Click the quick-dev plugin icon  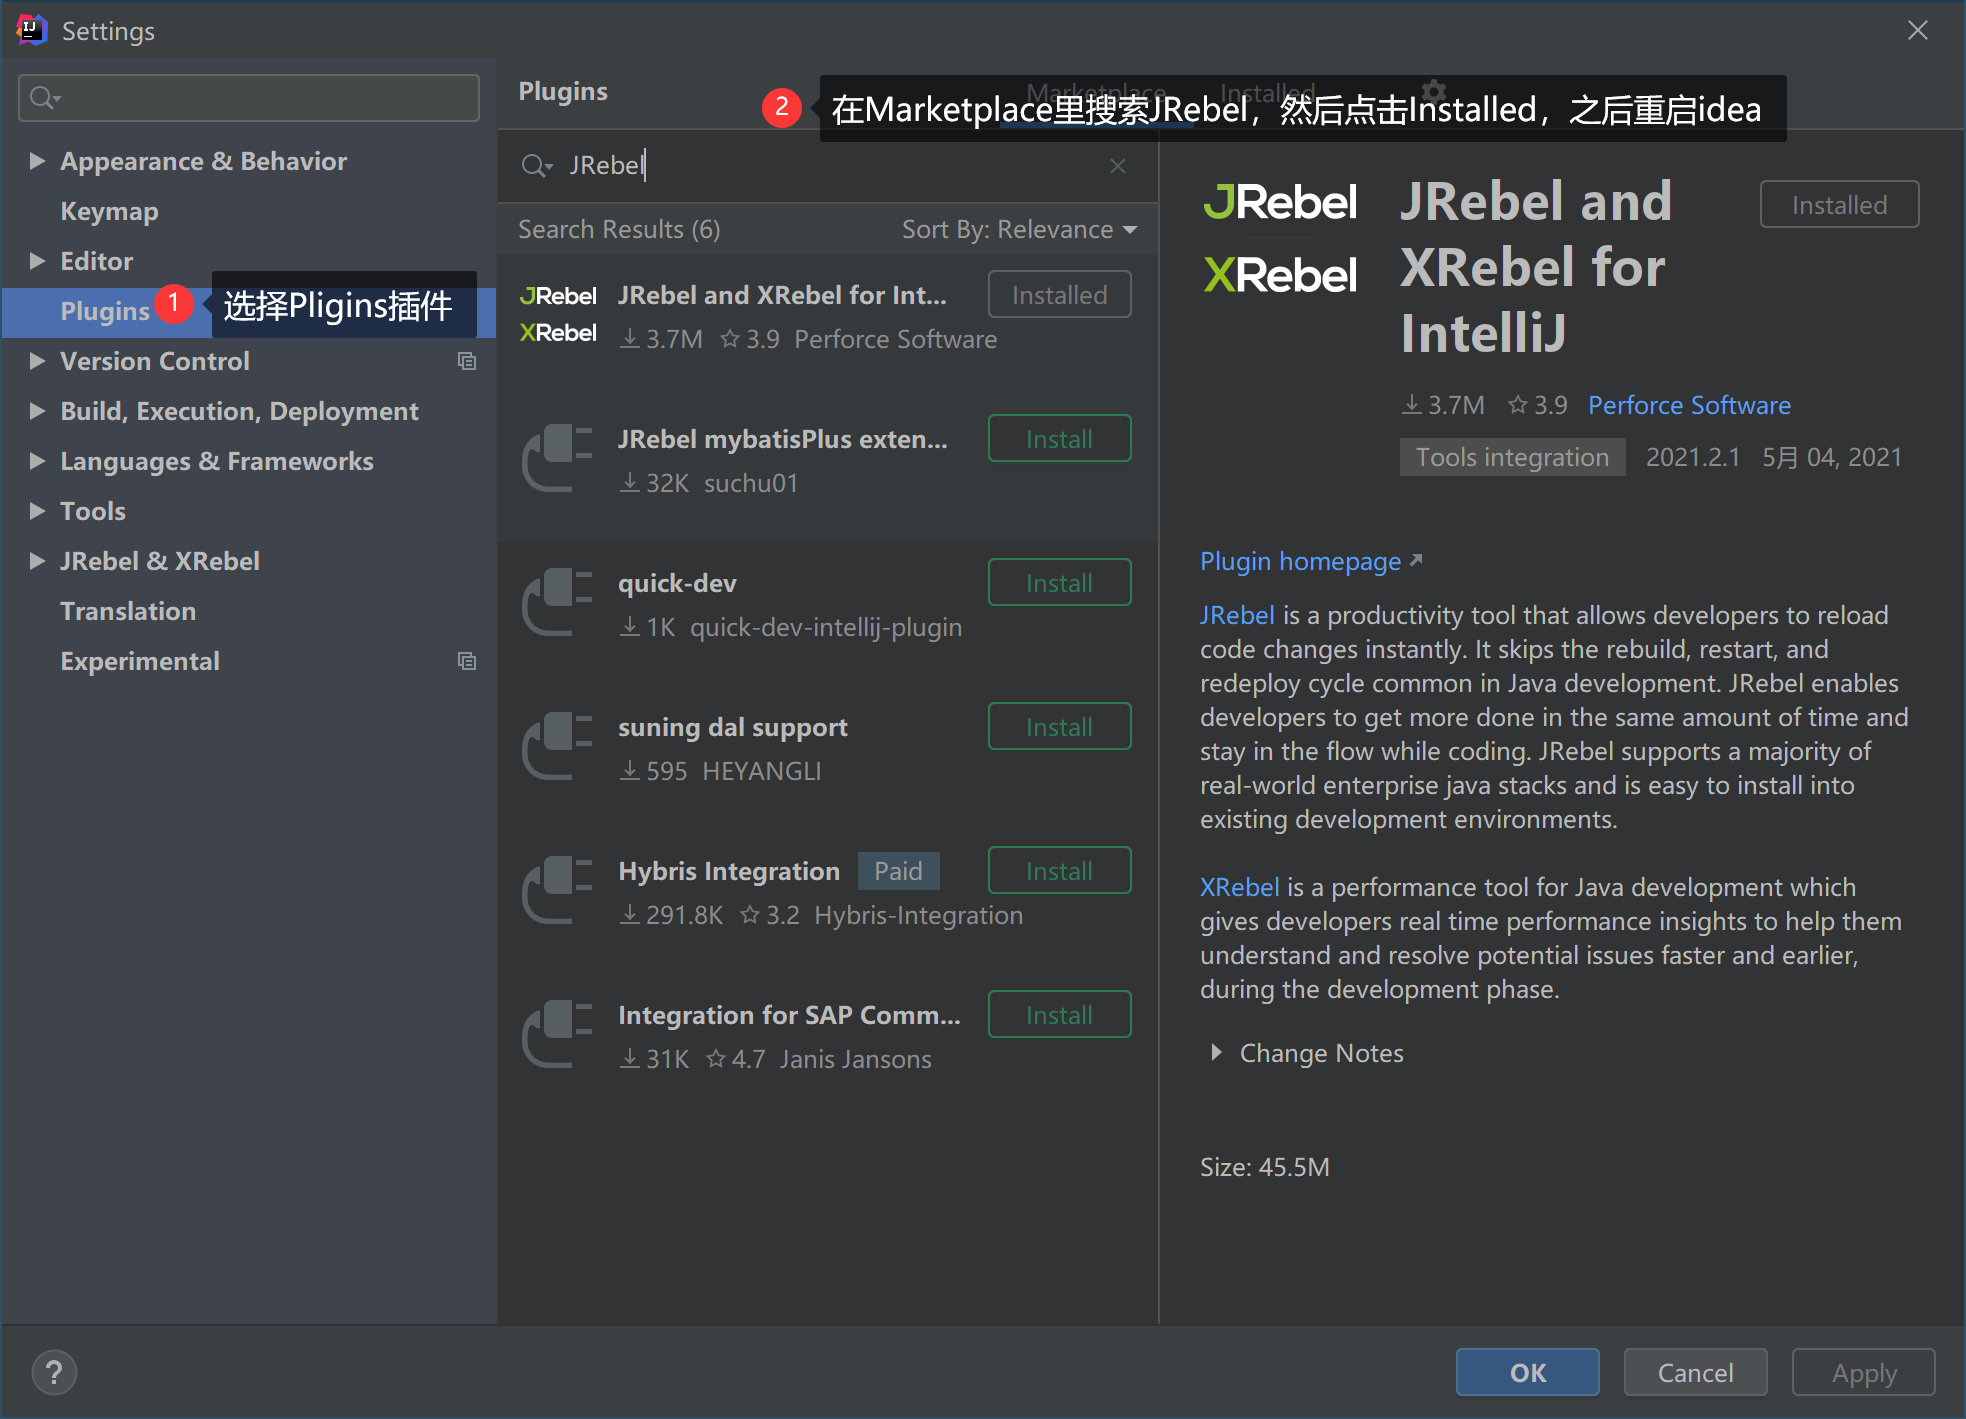(558, 602)
